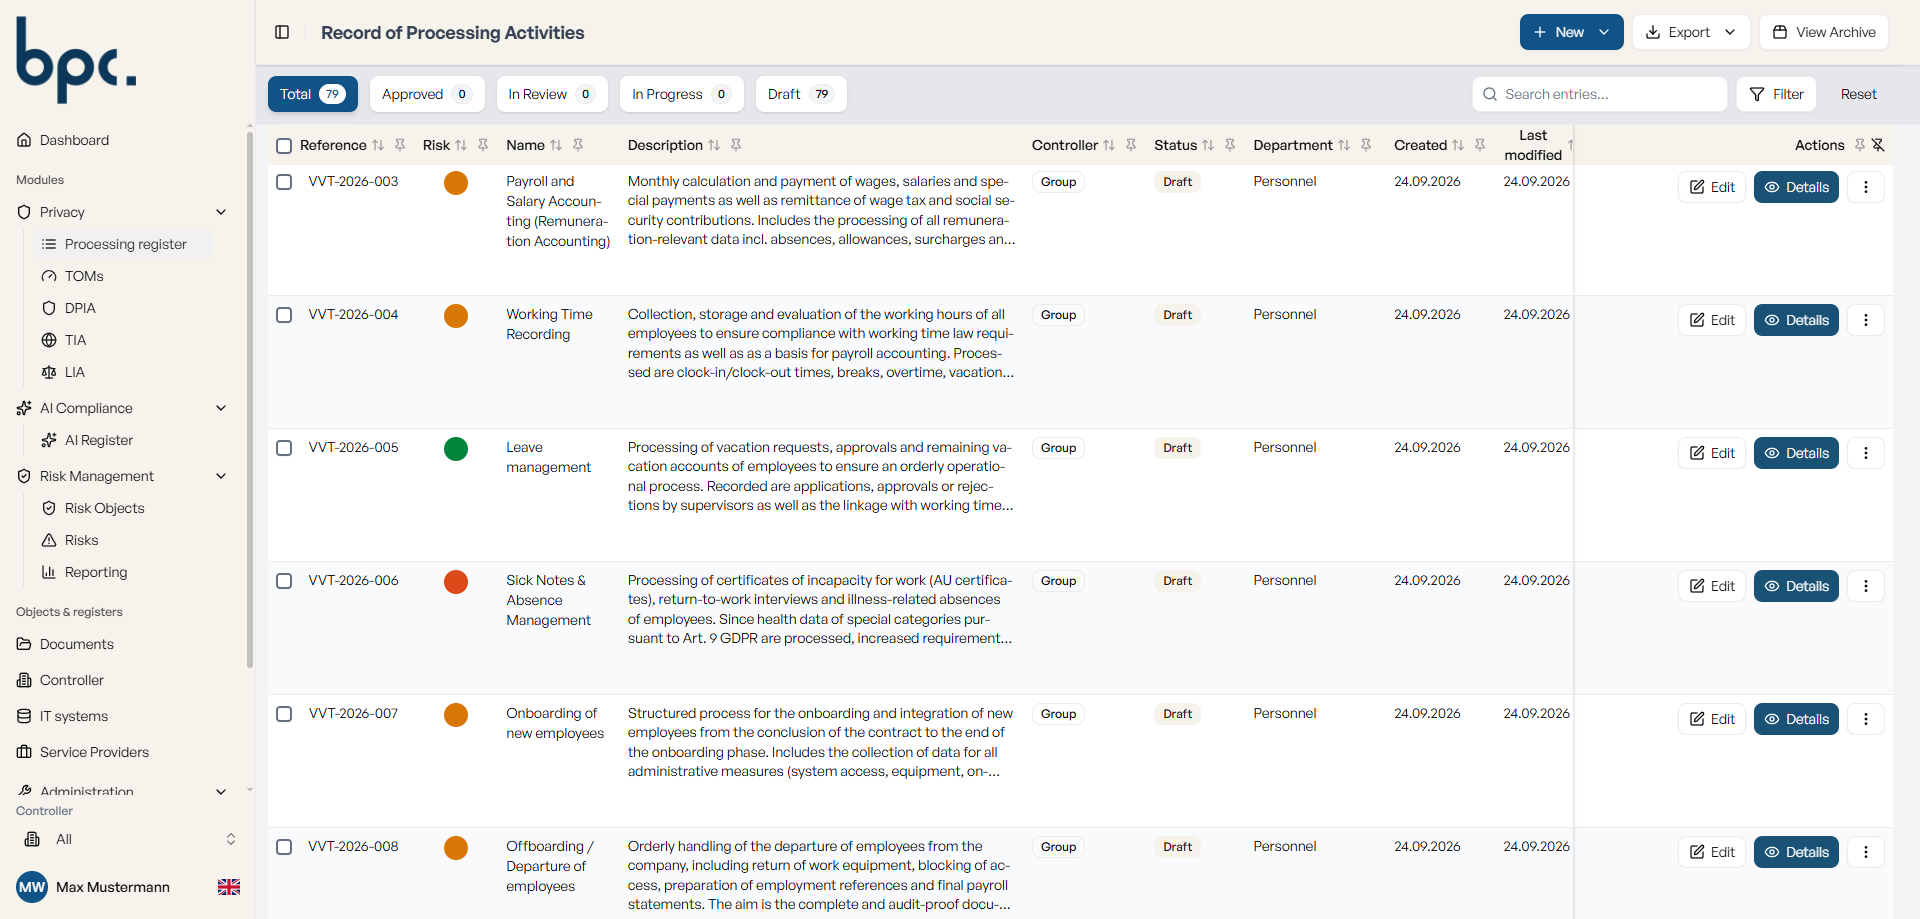Pin the Reference column
Image resolution: width=1920 pixels, height=919 pixels.
pos(400,145)
